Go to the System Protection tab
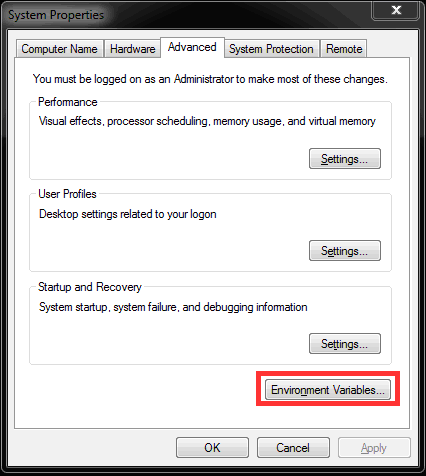 click(x=271, y=49)
